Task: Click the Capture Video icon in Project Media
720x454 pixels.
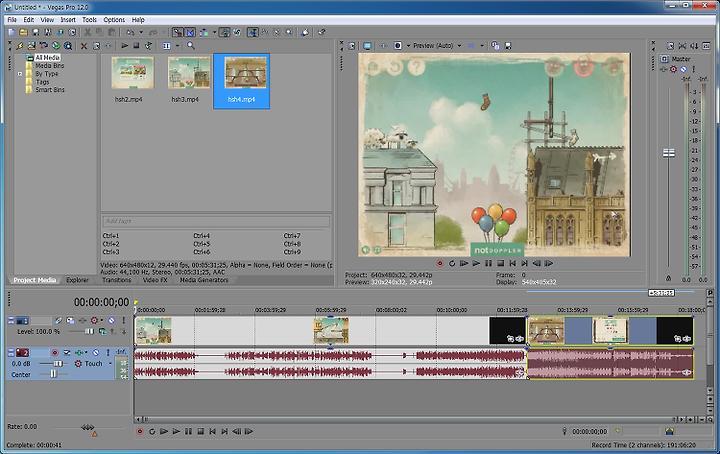Action: [x=44, y=45]
